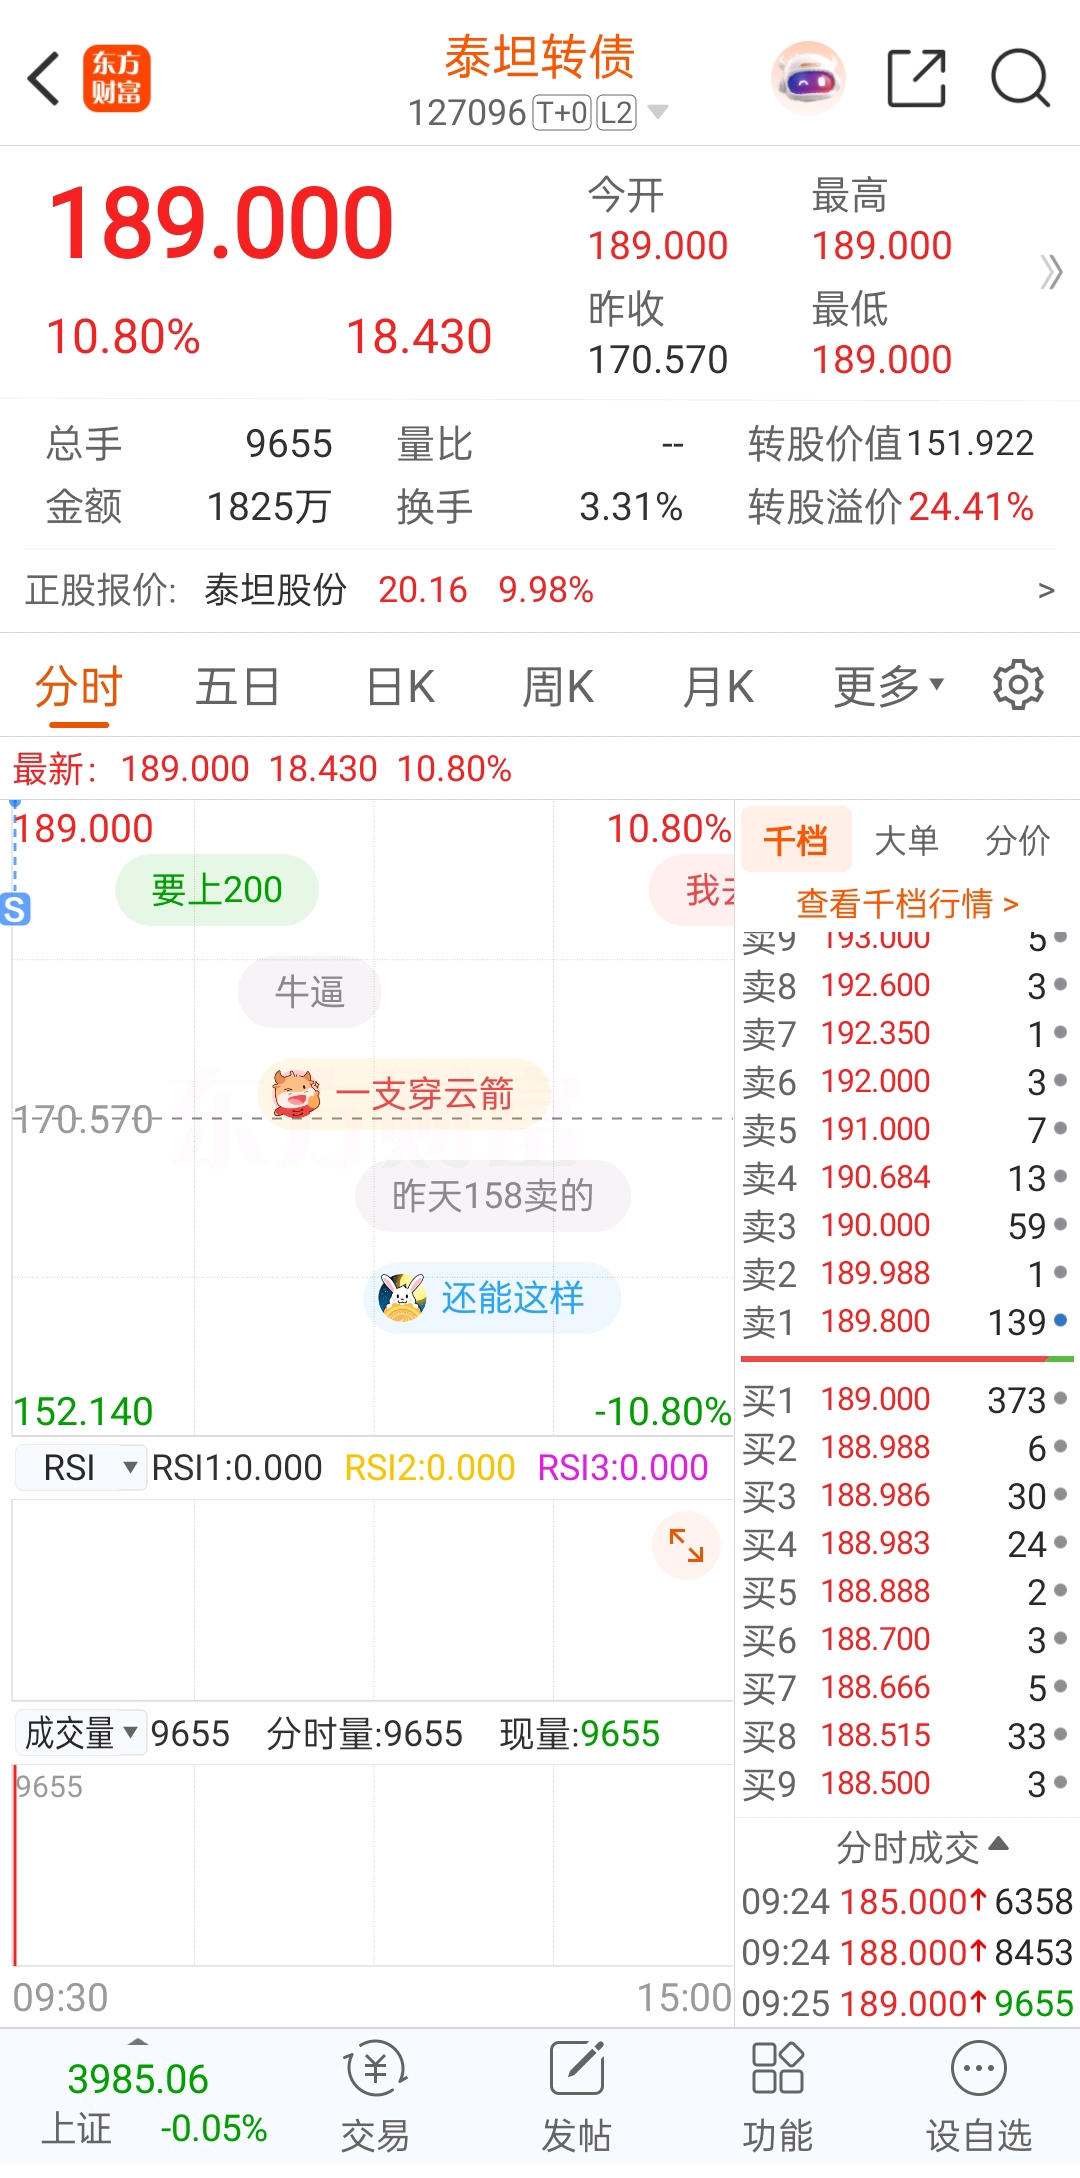Collapse the 分时成交 section arrow

pyautogui.click(x=998, y=1844)
